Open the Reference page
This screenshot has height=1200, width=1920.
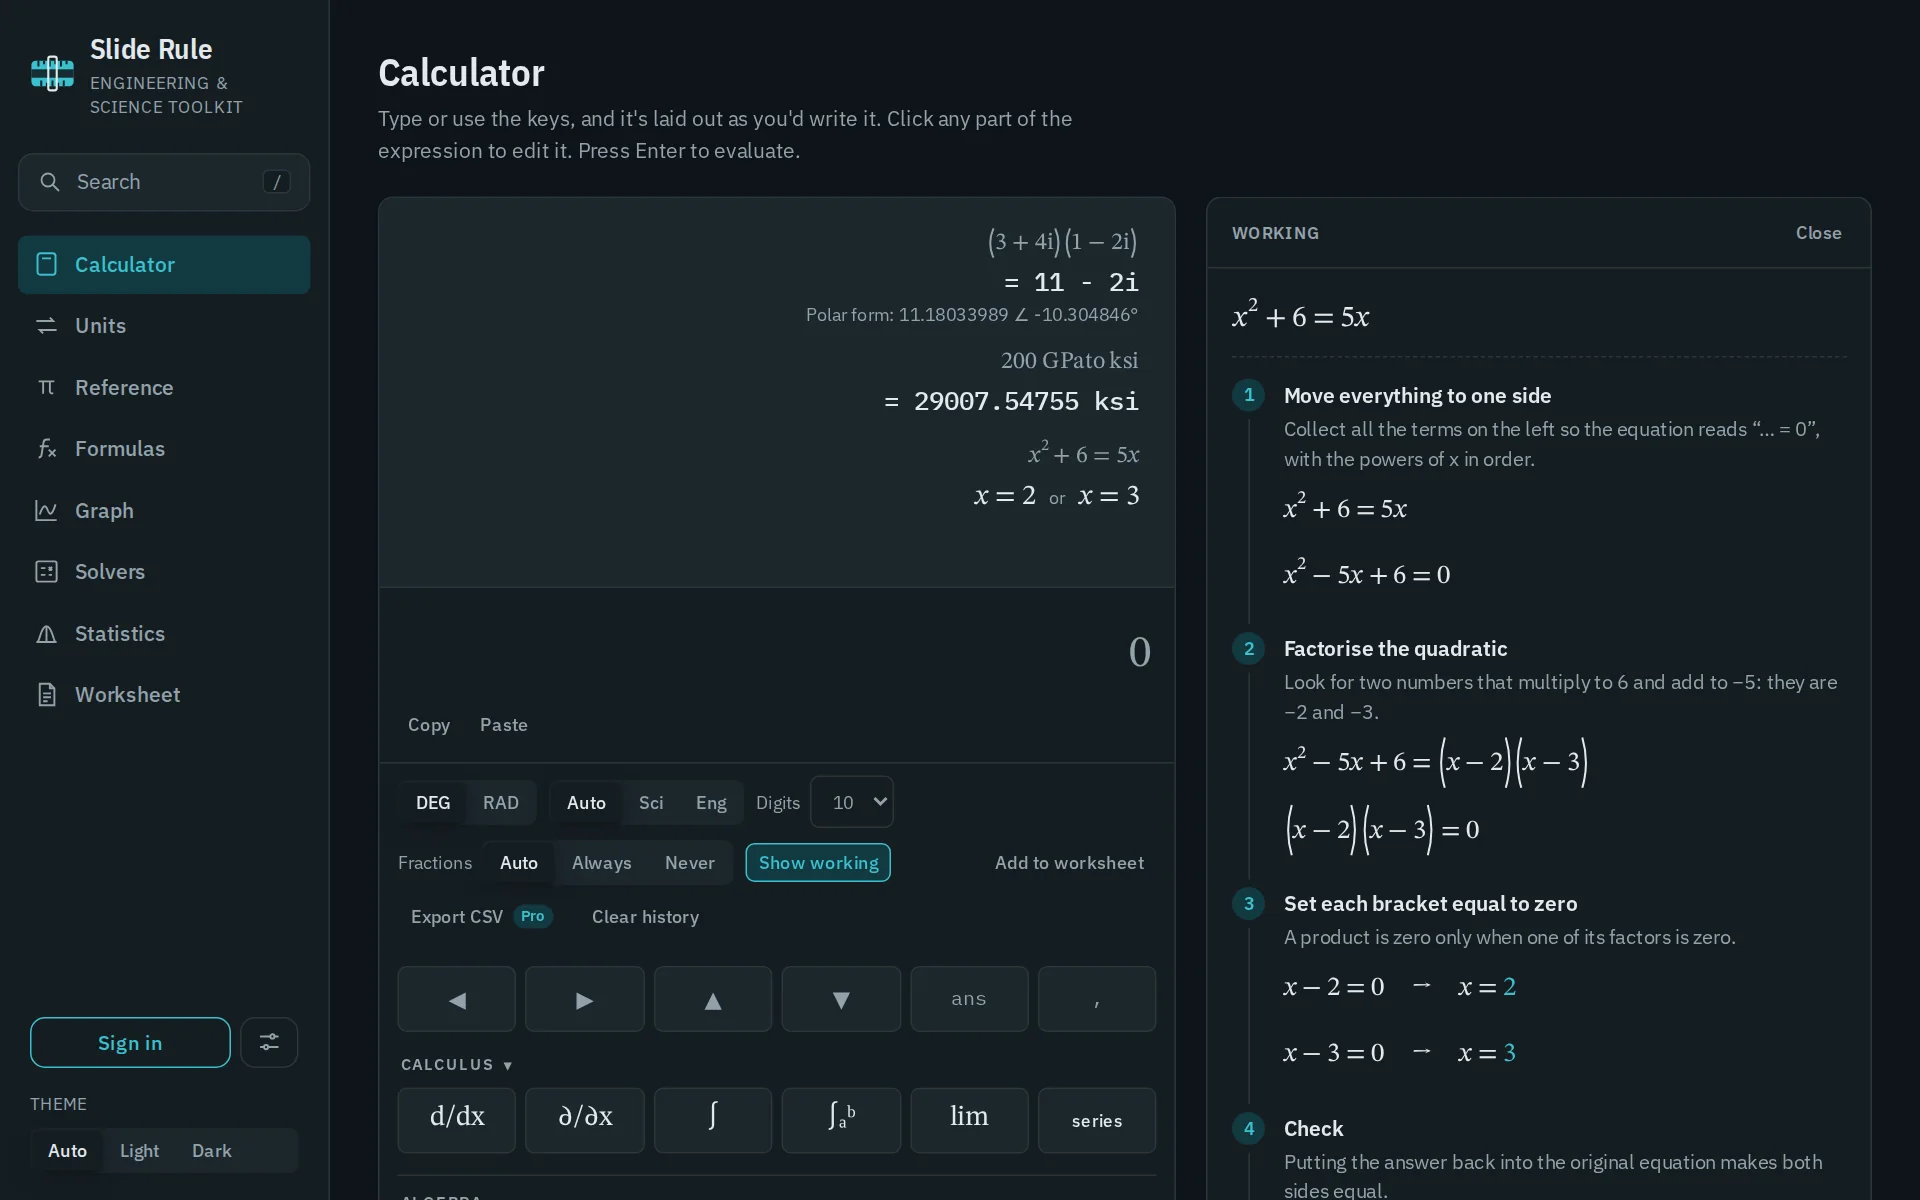(164, 387)
